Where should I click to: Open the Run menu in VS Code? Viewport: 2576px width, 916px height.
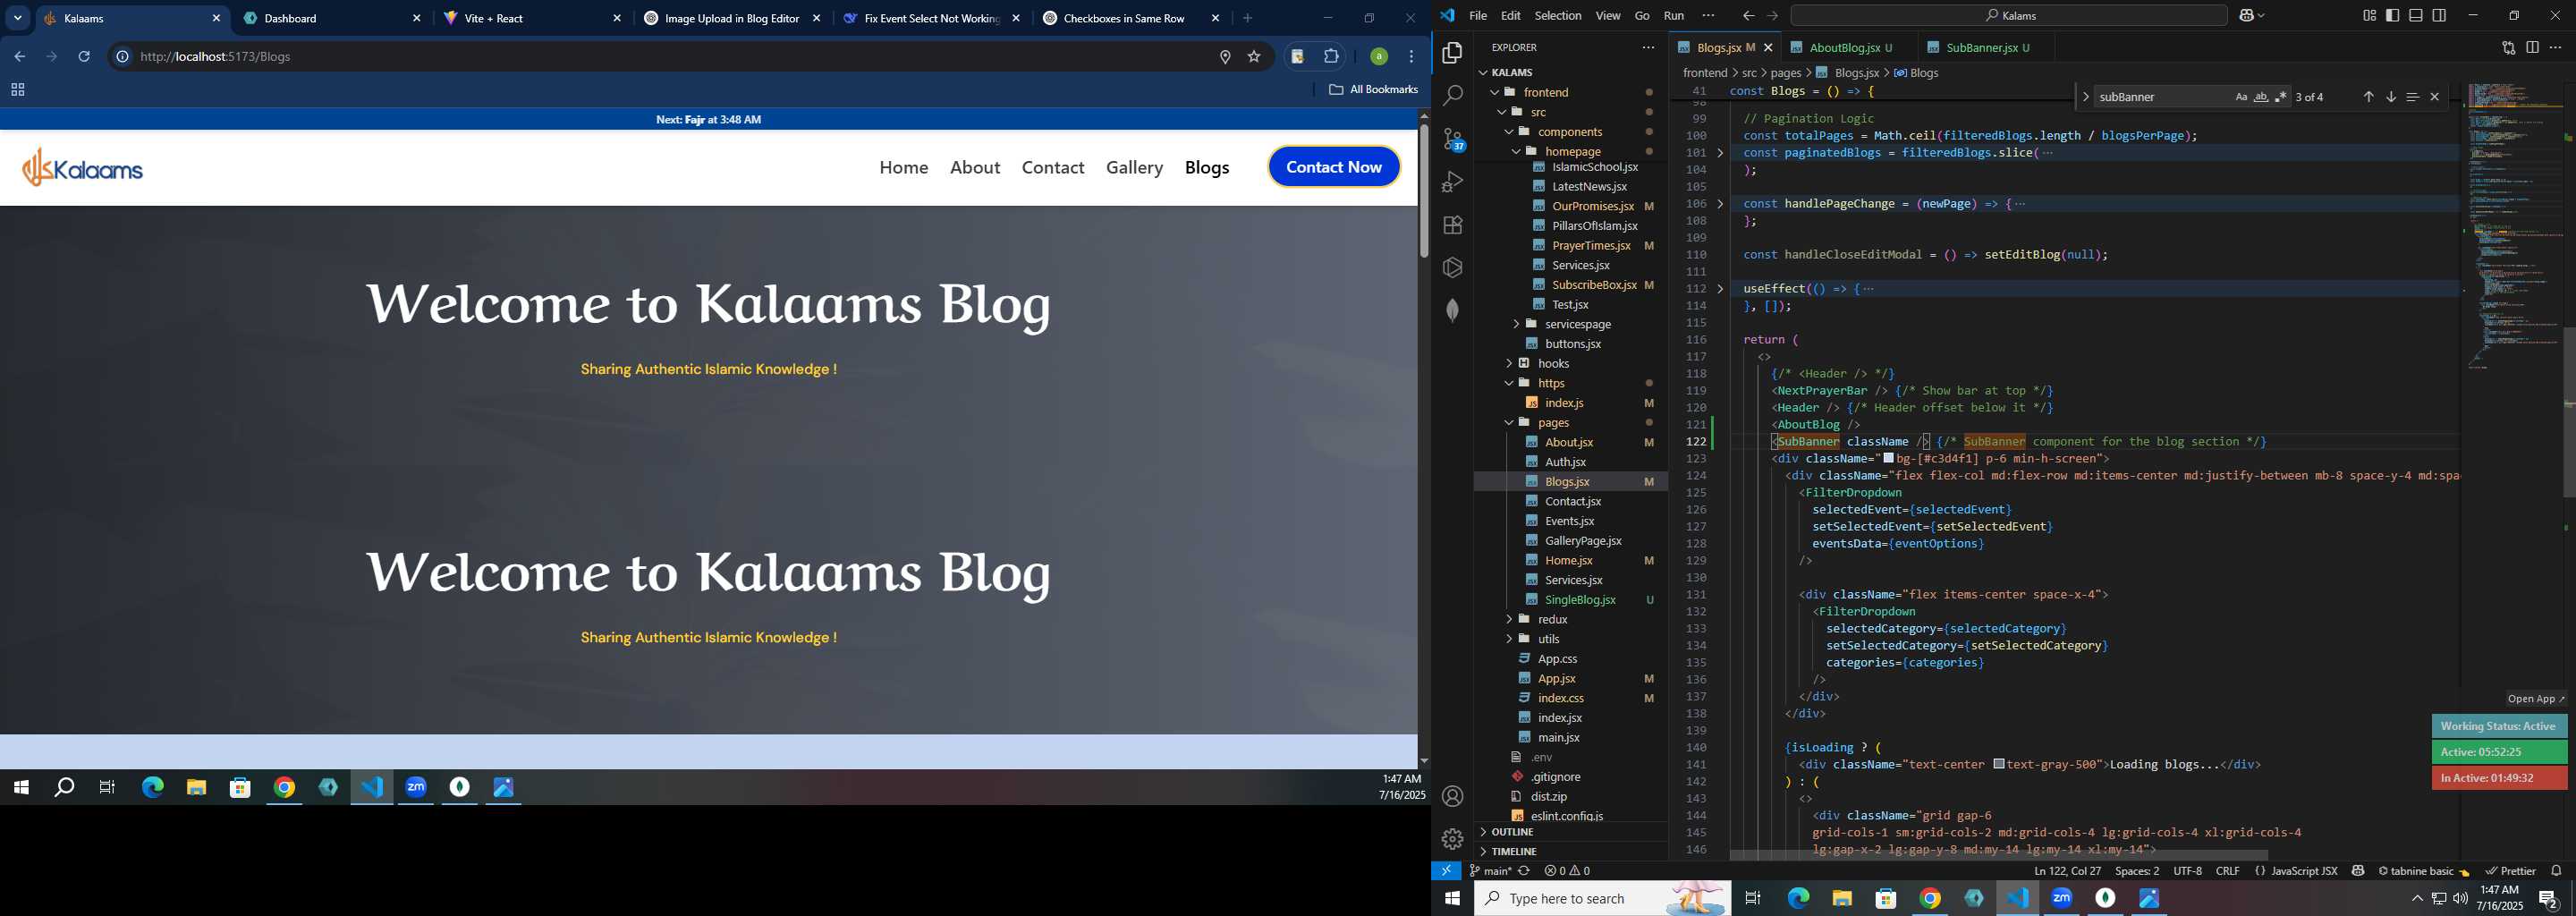1673,15
